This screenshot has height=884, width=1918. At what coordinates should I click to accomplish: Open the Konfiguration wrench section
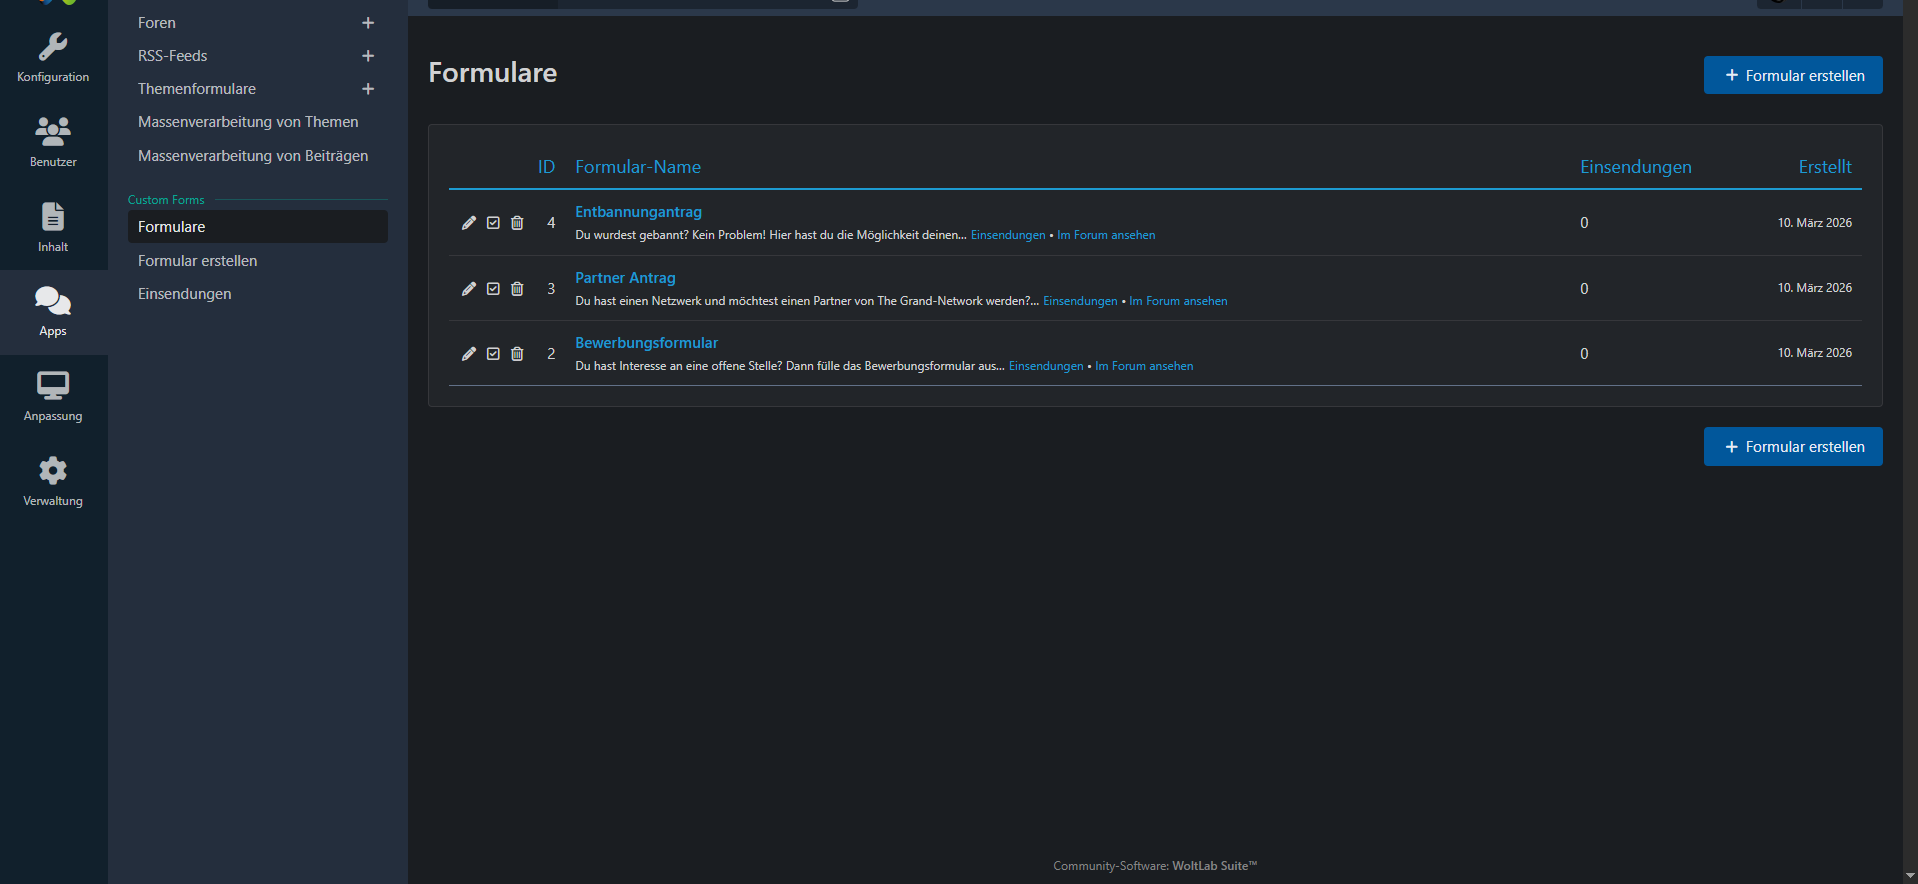tap(53, 58)
